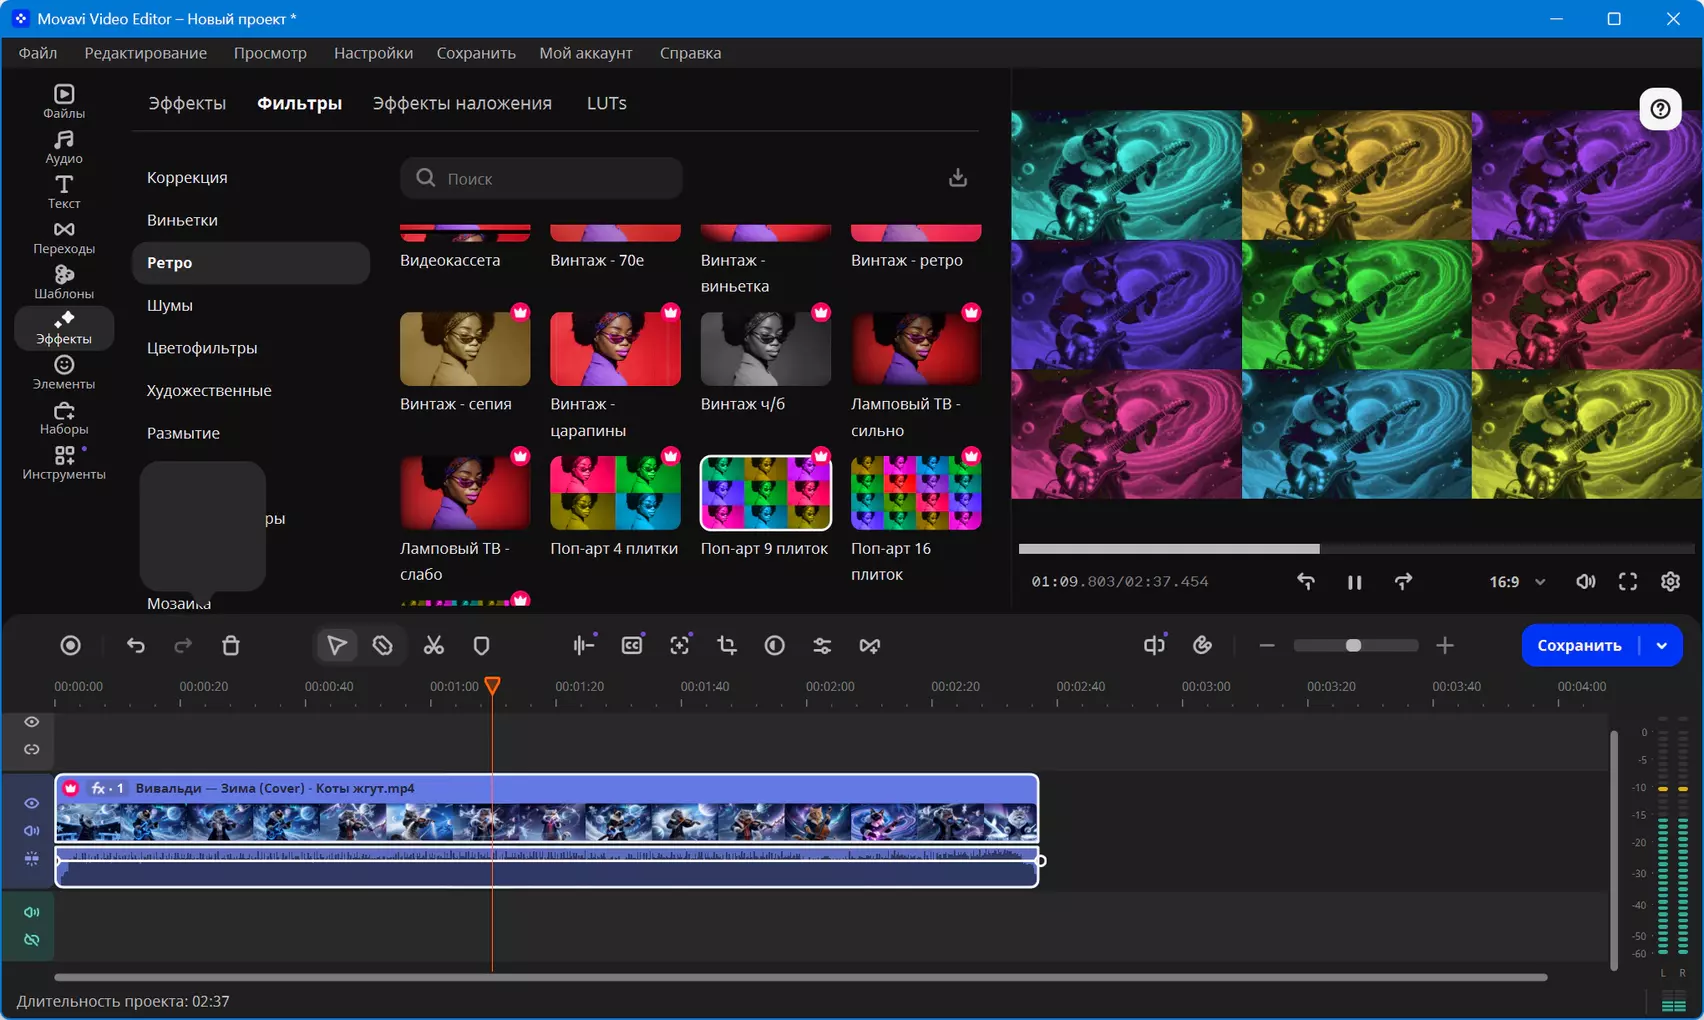Click the record video button in toolbar
The image size is (1704, 1020).
(x=70, y=646)
